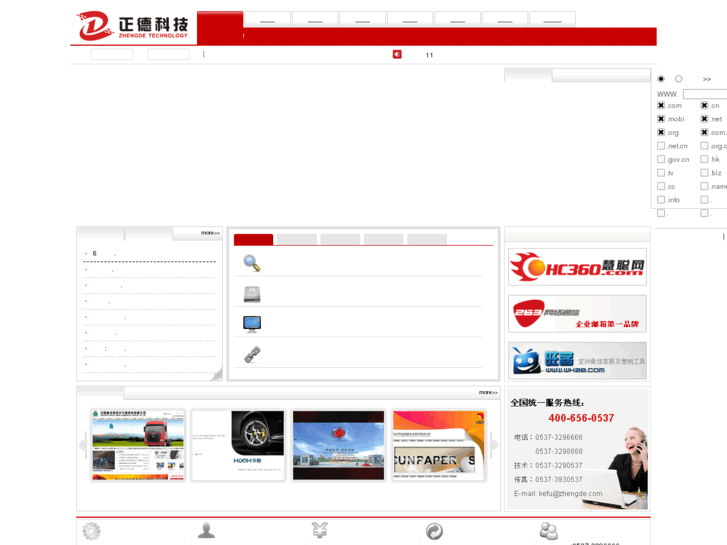
Task: Check the .hk domain checkbox
Action: [x=704, y=159]
